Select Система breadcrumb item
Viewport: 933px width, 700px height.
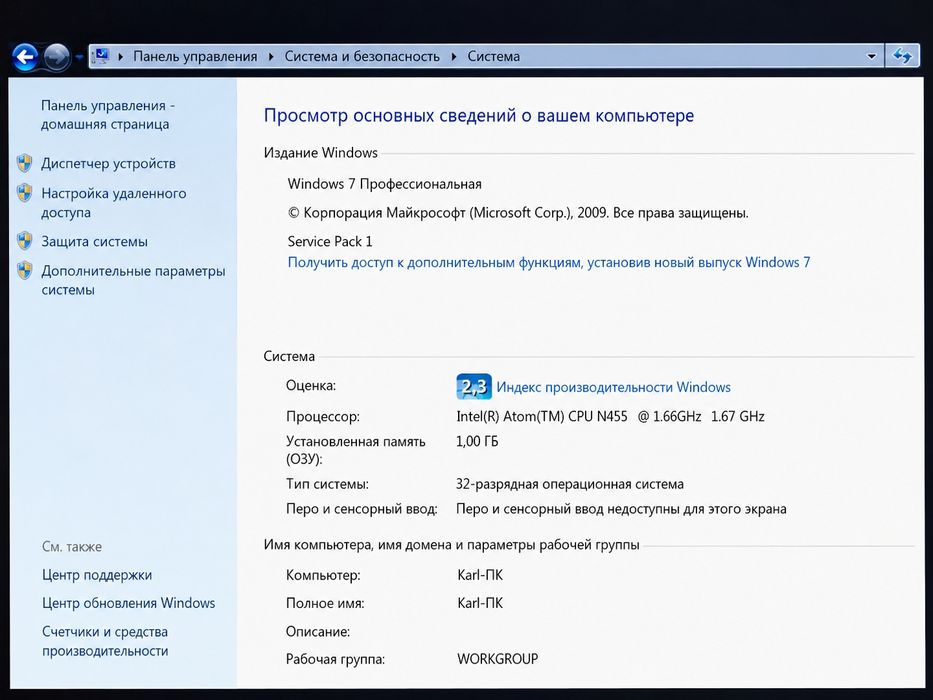pos(493,57)
